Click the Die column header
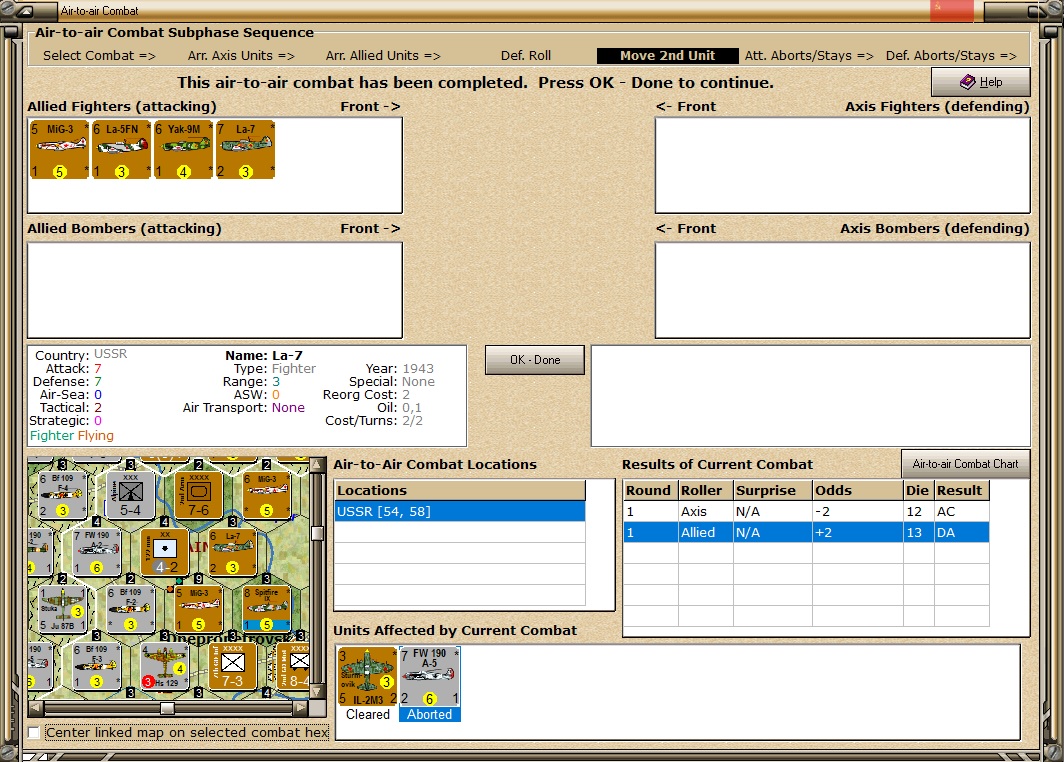Image resolution: width=1064 pixels, height=762 pixels. click(x=919, y=491)
